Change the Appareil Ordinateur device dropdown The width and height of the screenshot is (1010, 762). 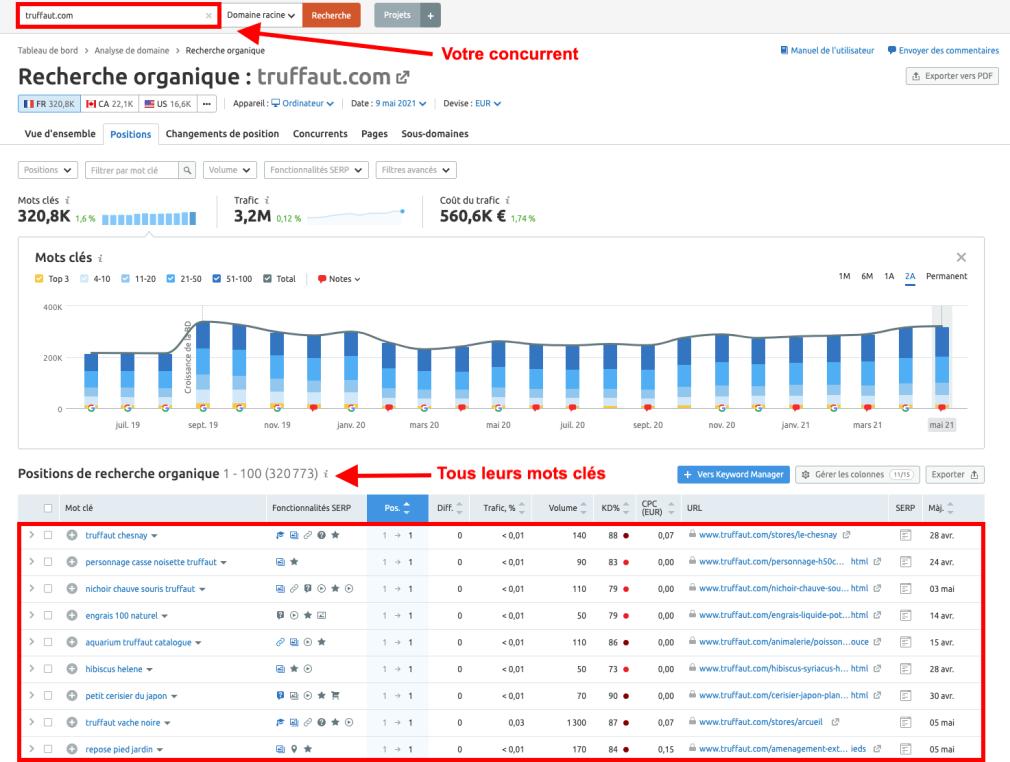tap(302, 104)
